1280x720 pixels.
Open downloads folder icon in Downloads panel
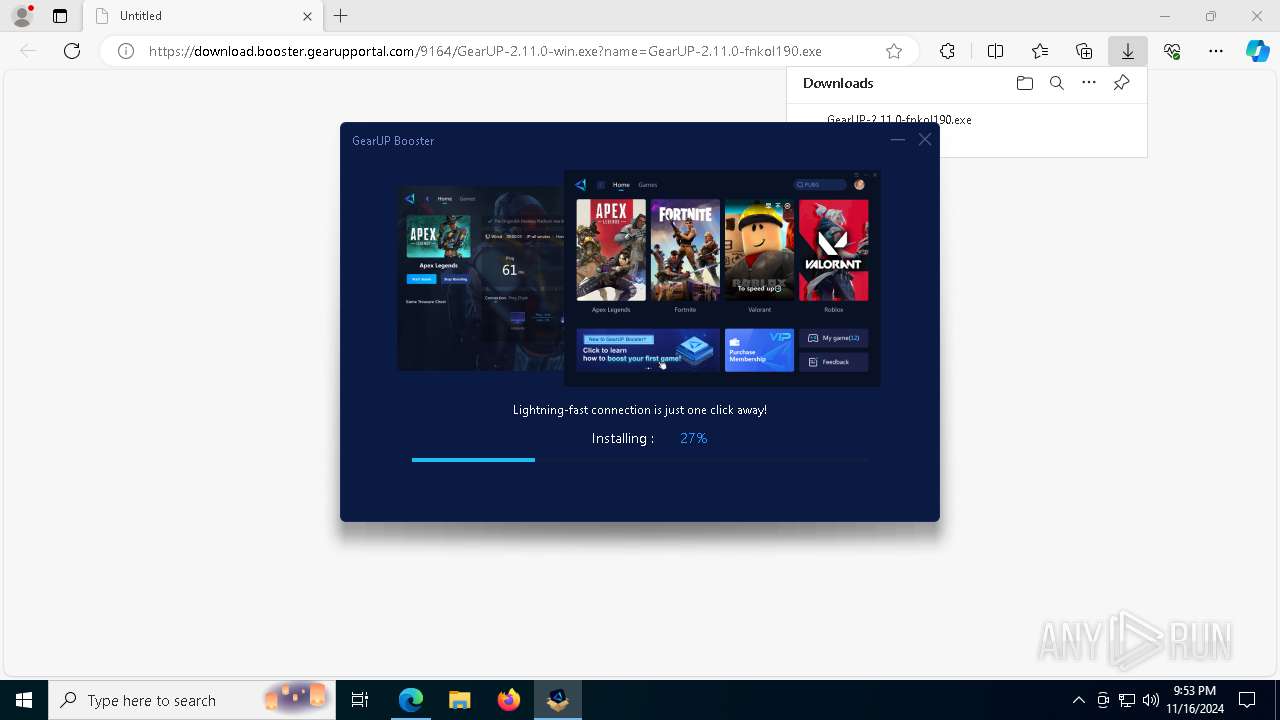tap(1024, 83)
